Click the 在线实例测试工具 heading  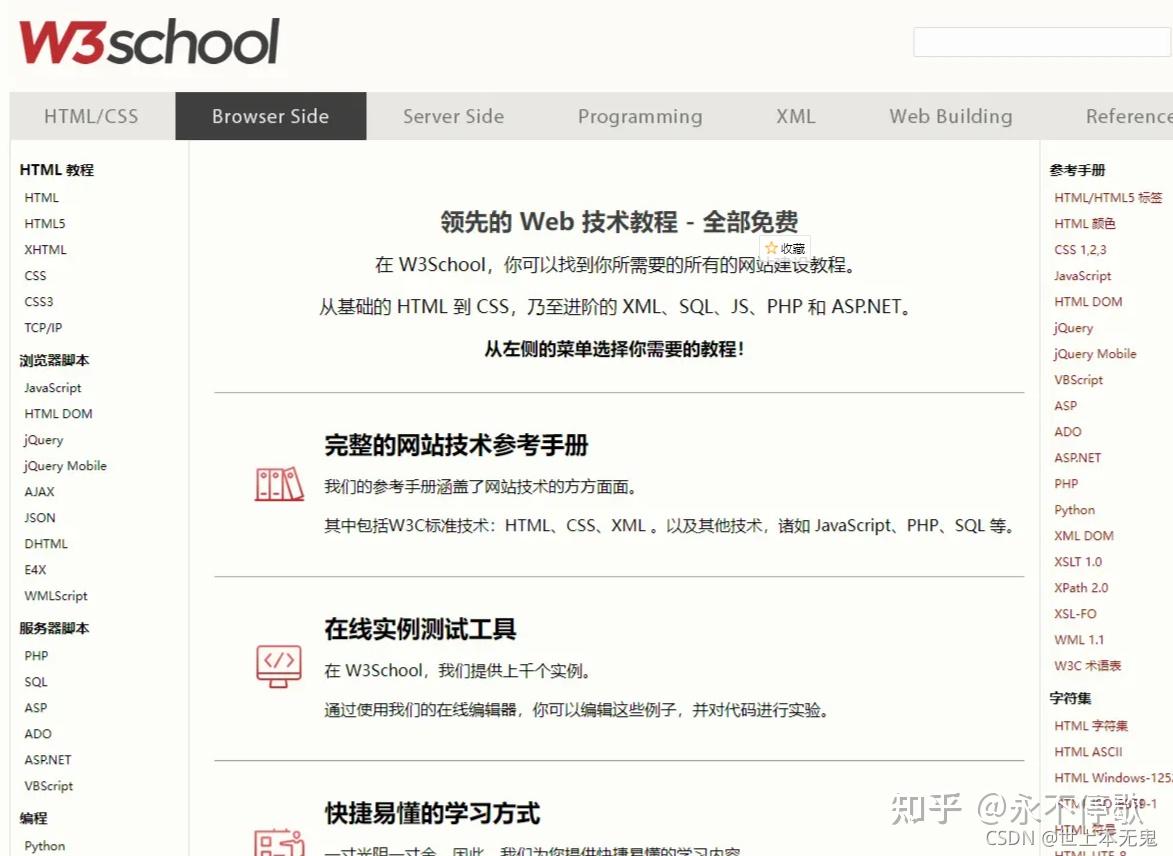tap(420, 629)
